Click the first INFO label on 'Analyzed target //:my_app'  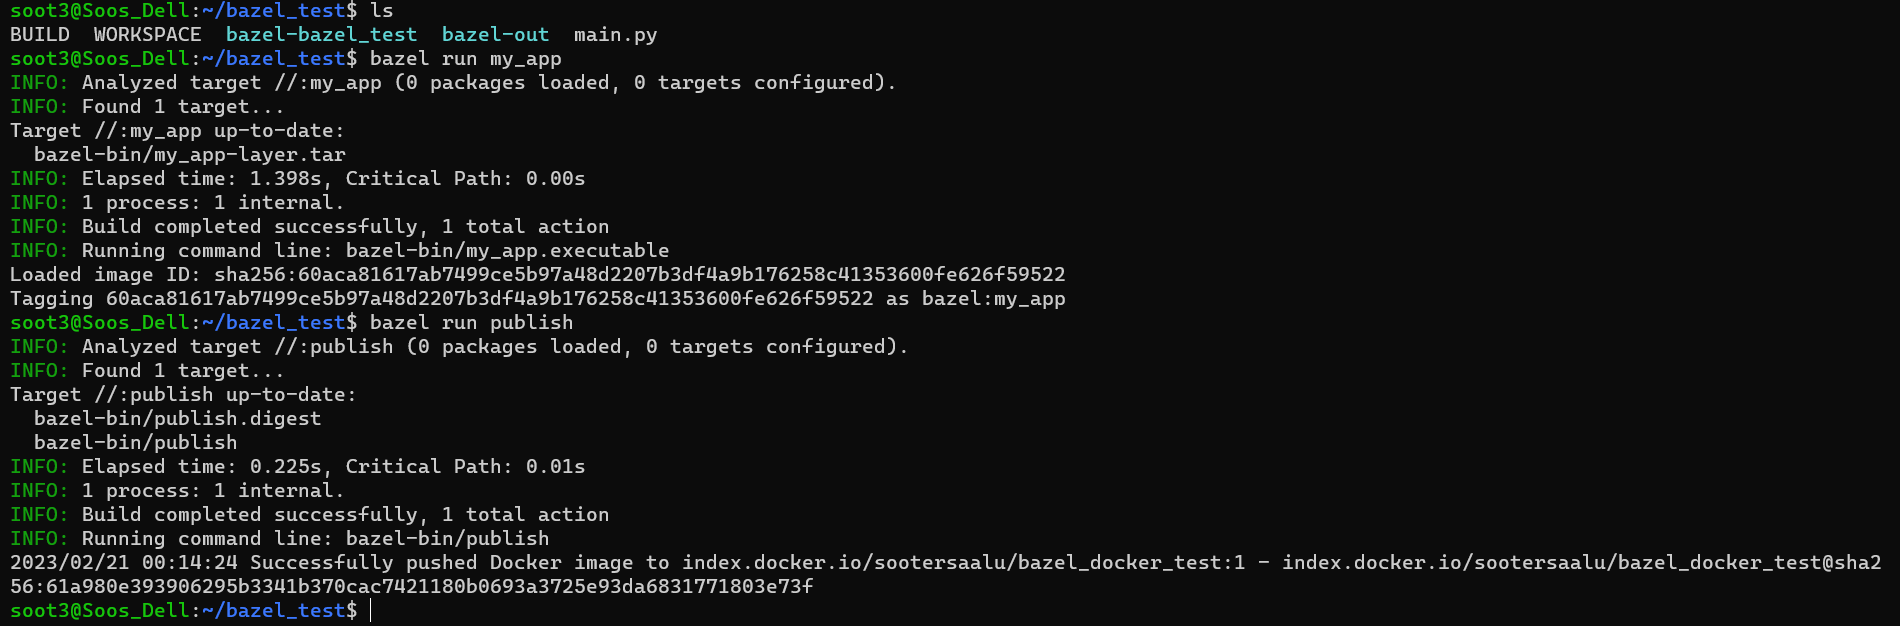tap(39, 83)
